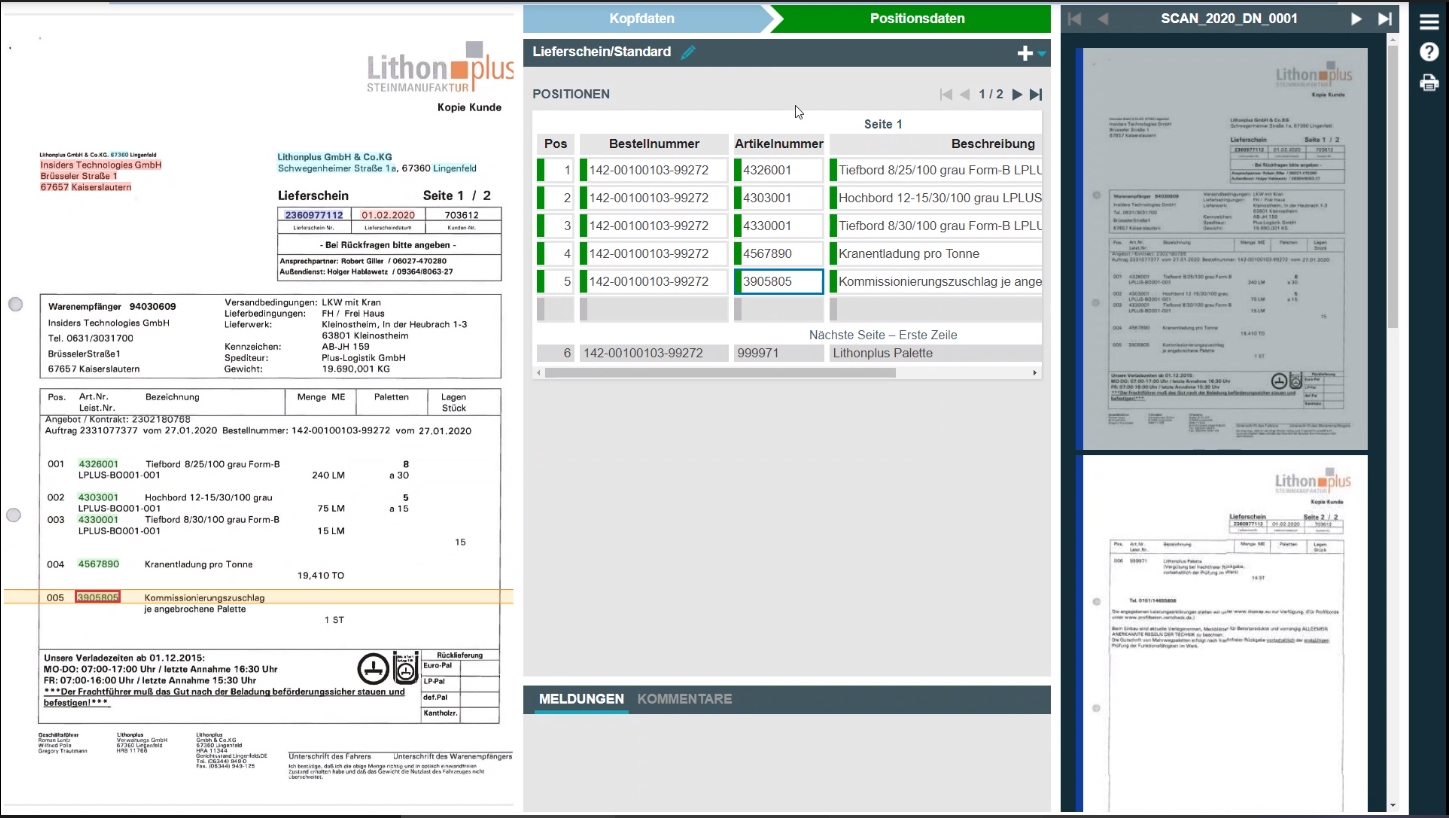Click highlighted 4326001 in the document view

pyautogui.click(x=98, y=464)
